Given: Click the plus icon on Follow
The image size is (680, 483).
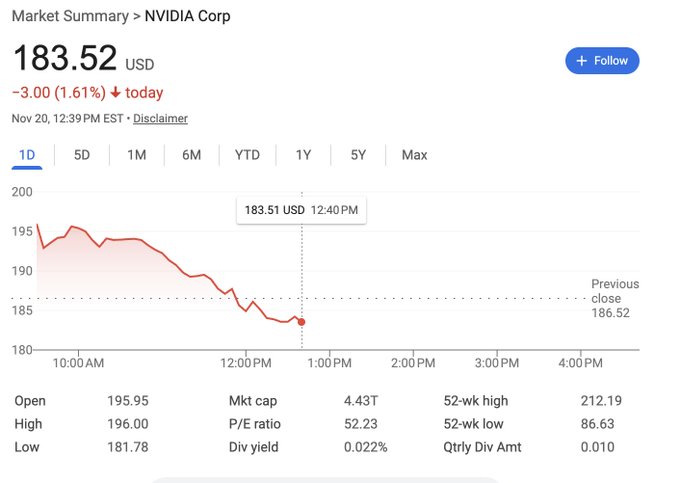Looking at the screenshot, I should point(582,61).
